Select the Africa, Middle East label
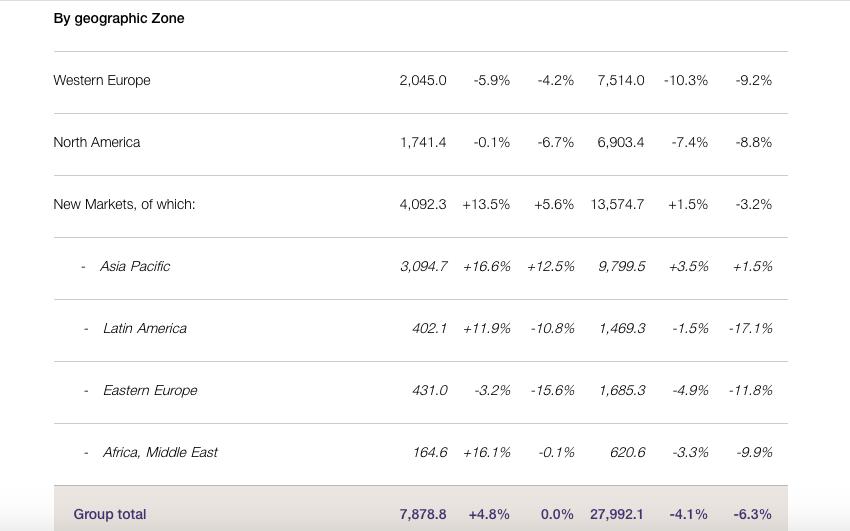Screen dimensions: 850x531 (x=160, y=452)
